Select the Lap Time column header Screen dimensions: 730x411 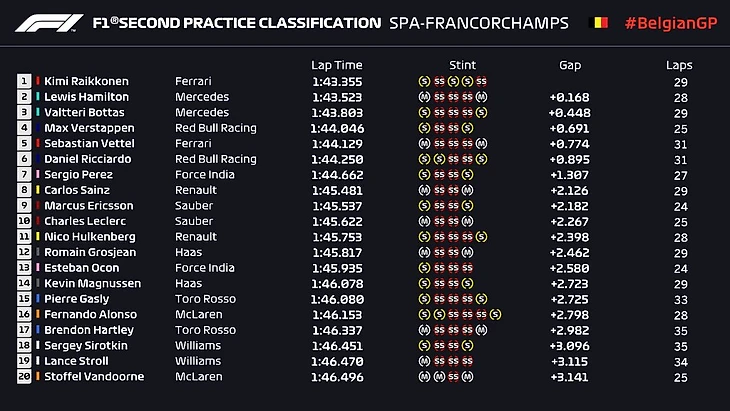pos(334,65)
